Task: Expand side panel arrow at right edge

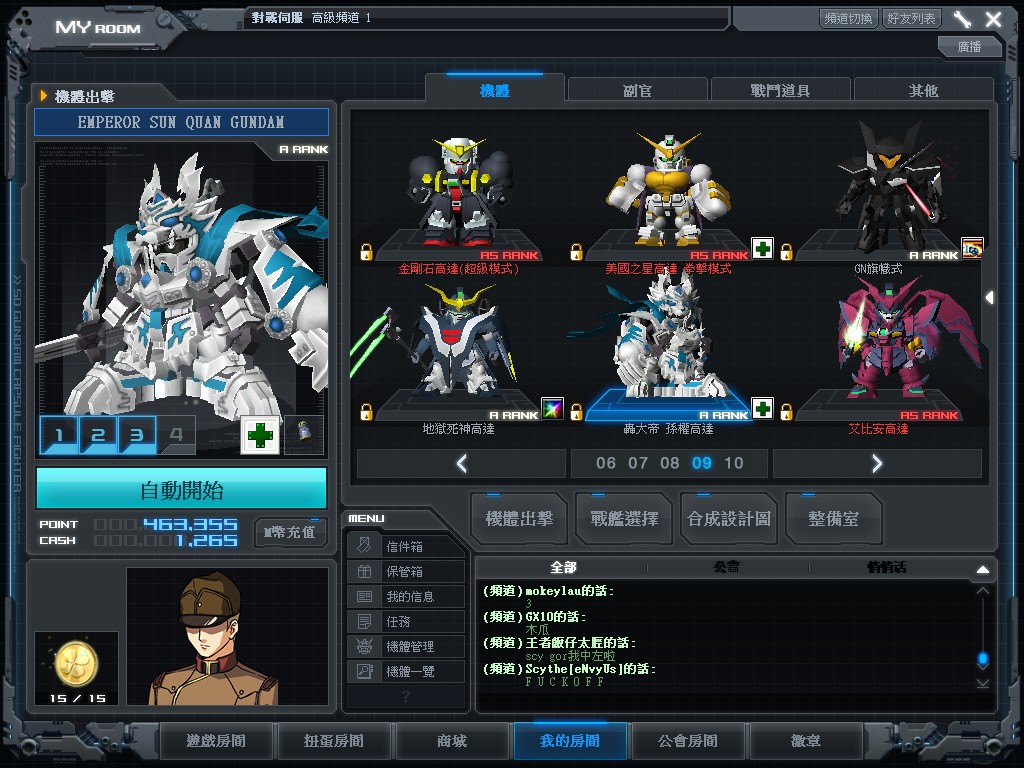Action: pyautogui.click(x=989, y=297)
